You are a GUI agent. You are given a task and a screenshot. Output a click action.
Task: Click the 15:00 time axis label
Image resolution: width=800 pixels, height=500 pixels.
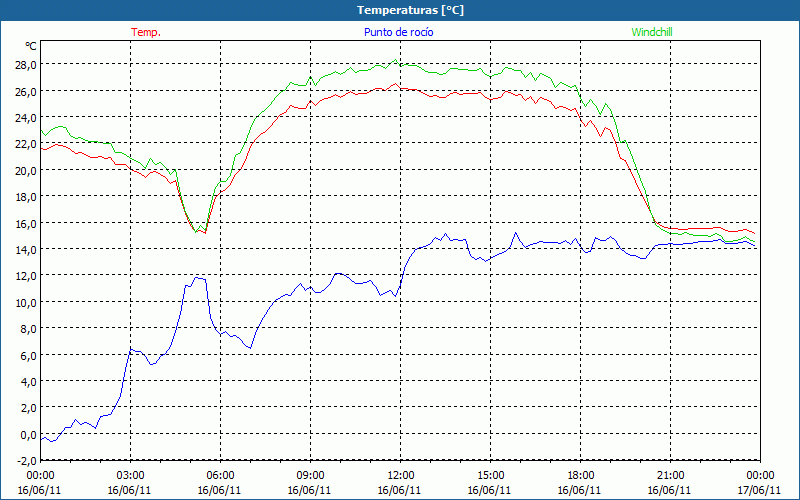point(490,476)
